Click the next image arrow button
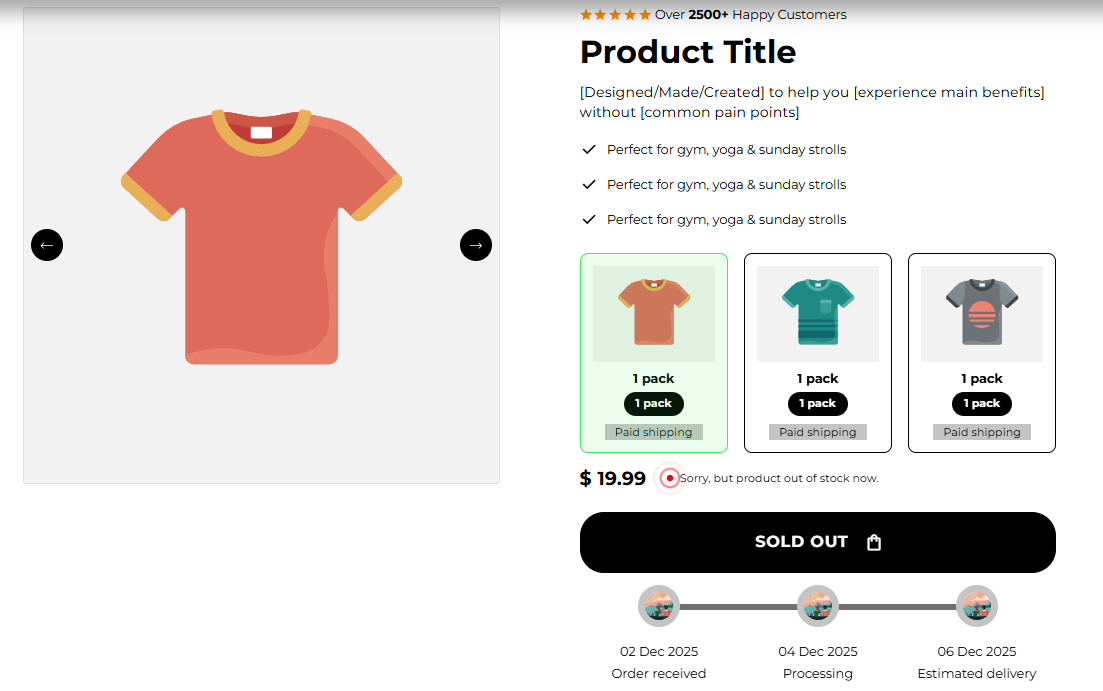Image resolution: width=1103 pixels, height=691 pixels. [476, 245]
